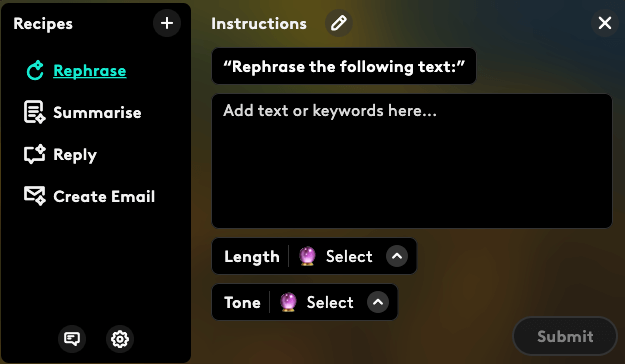Click the Reply chat bubble icon

point(35,154)
